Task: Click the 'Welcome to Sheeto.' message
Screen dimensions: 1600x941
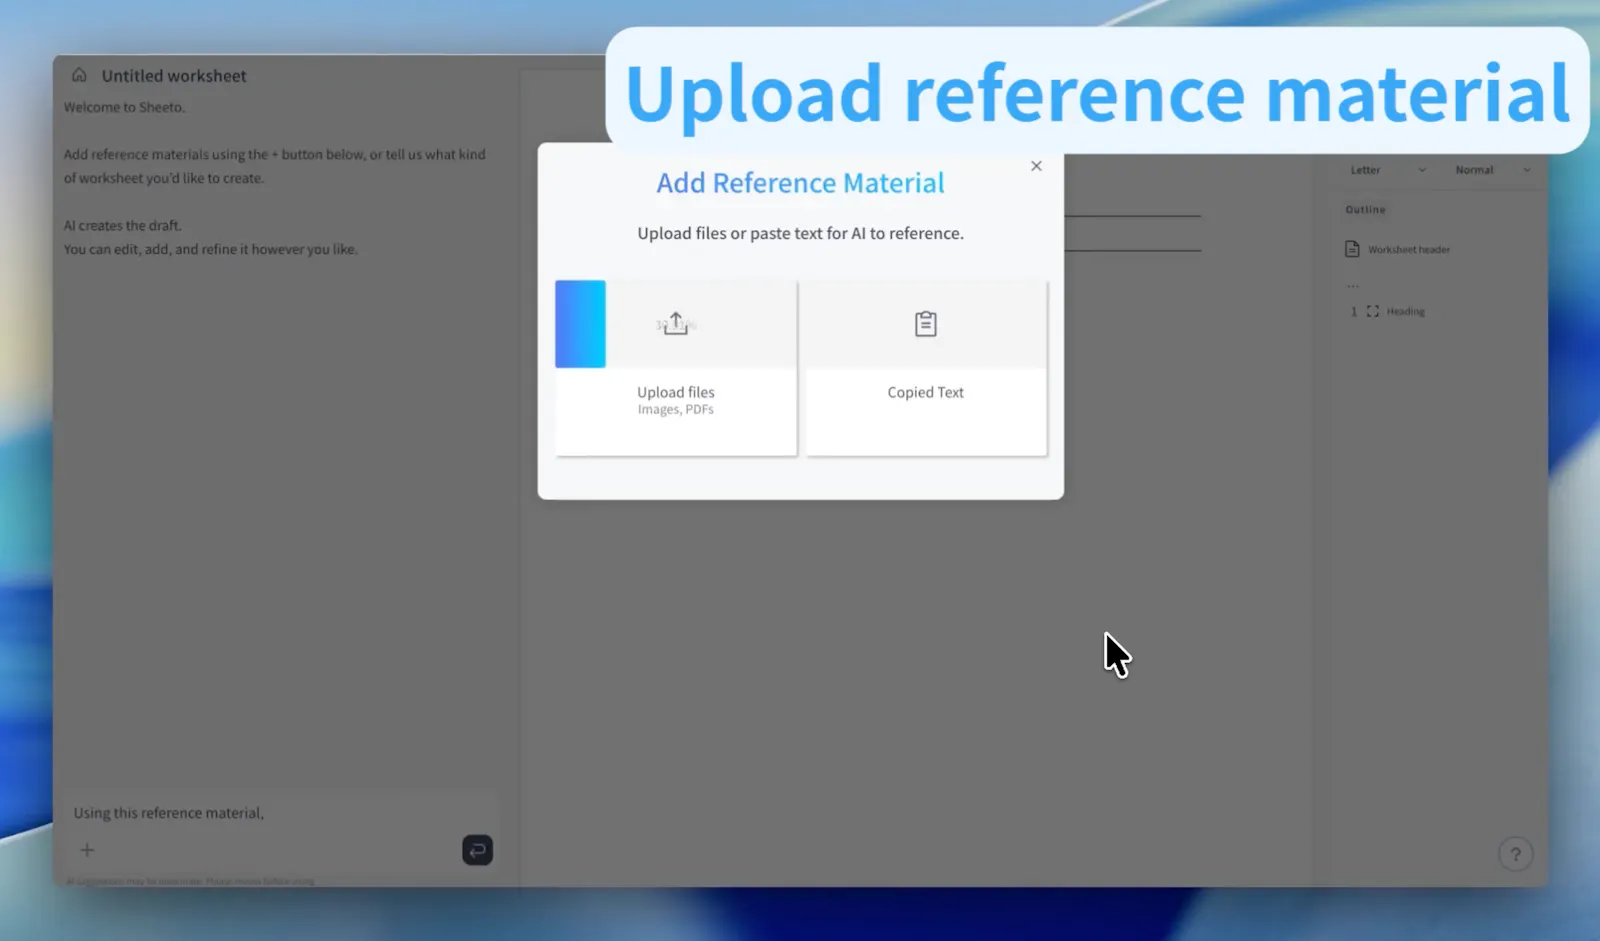Action: tap(124, 107)
